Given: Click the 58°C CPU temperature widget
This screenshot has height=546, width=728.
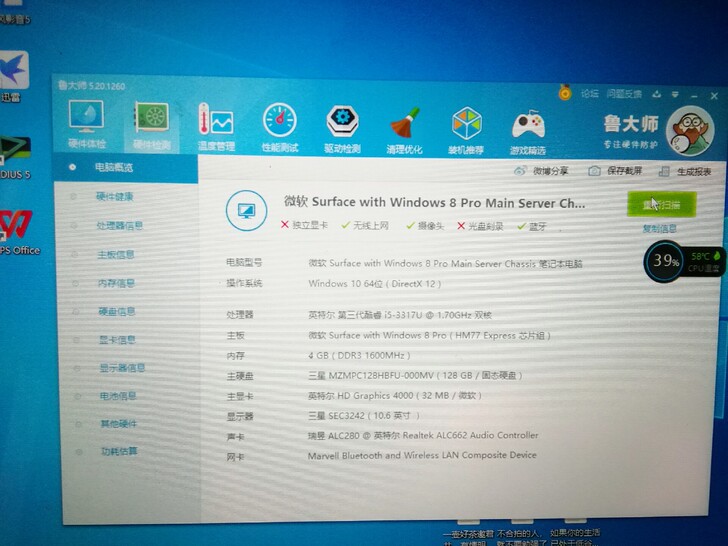Looking at the screenshot, I should (704, 262).
